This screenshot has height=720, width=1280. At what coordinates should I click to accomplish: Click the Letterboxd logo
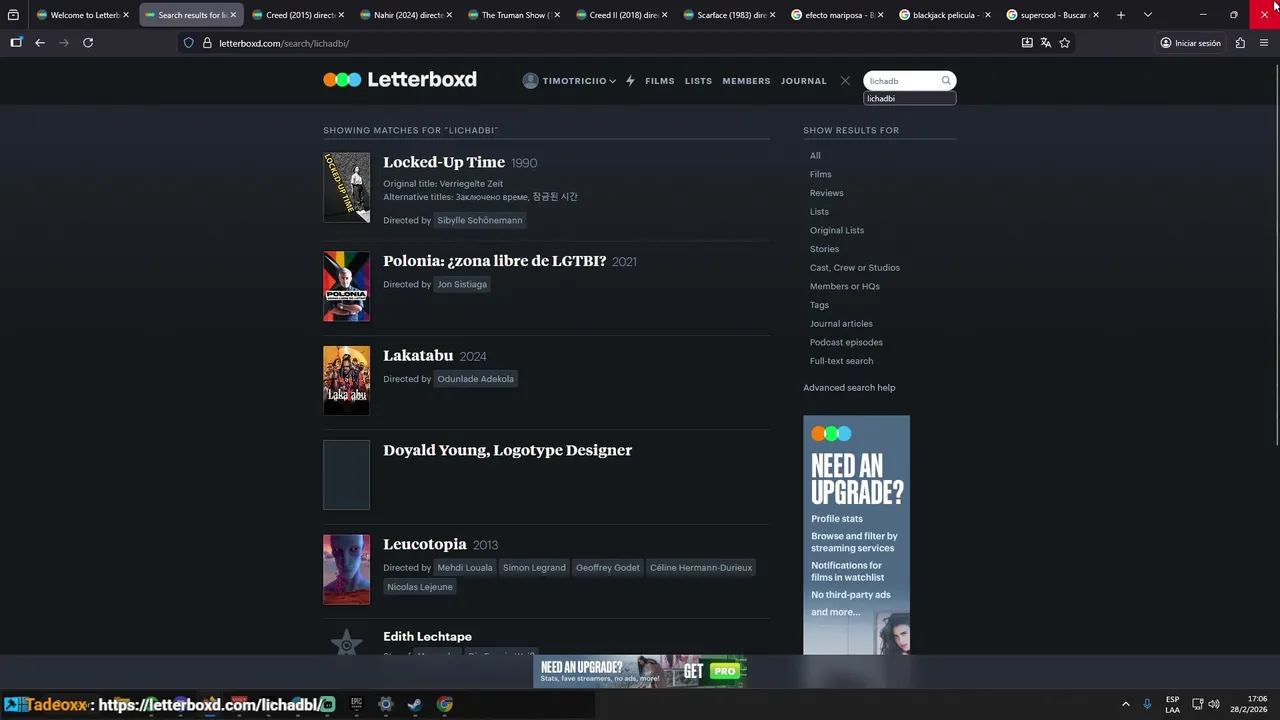point(400,80)
